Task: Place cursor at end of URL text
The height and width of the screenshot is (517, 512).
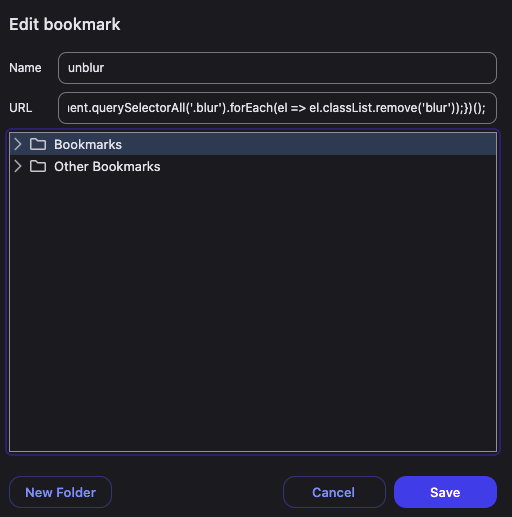Action: (x=486, y=108)
